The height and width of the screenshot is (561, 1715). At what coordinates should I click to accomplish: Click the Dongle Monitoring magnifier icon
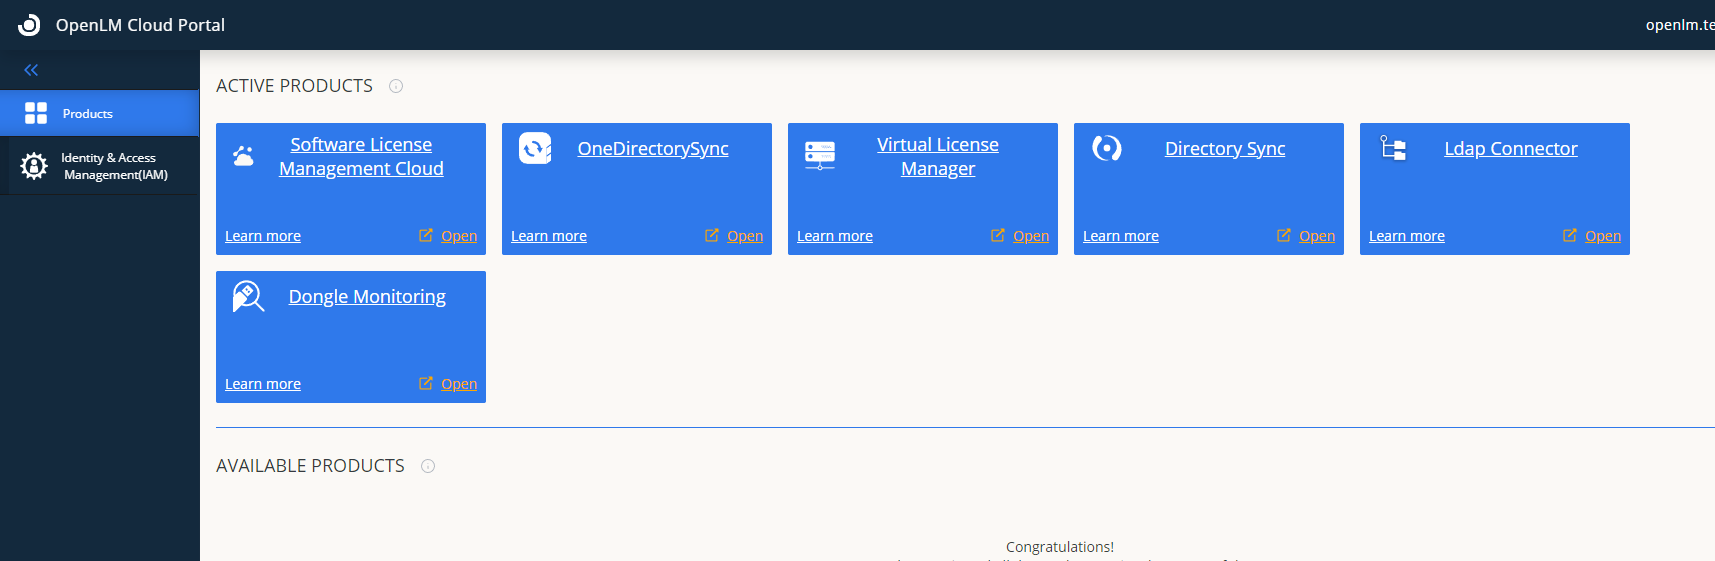coord(247,297)
